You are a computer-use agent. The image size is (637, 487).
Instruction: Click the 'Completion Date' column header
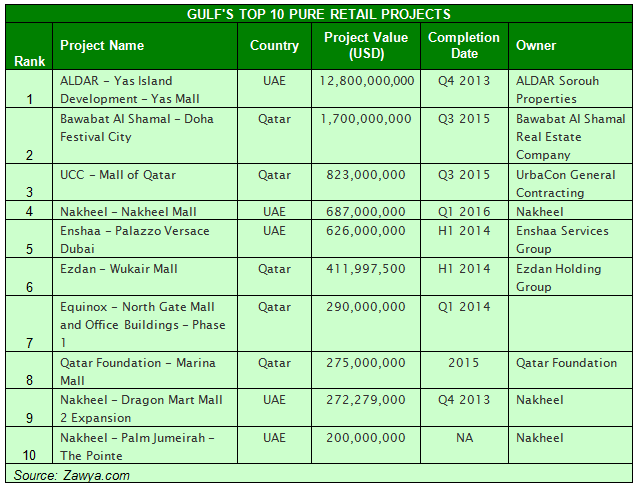[x=463, y=45]
